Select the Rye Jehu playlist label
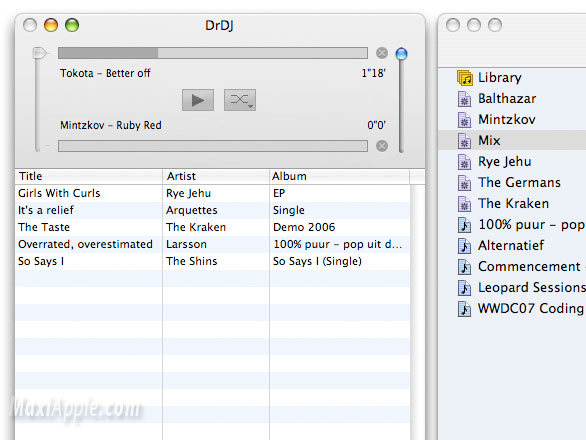Screen dimensions: 586x440 tap(505, 161)
